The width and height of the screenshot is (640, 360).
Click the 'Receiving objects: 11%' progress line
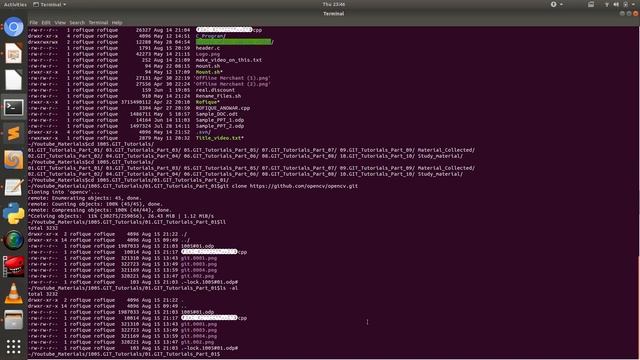[x=121, y=216]
